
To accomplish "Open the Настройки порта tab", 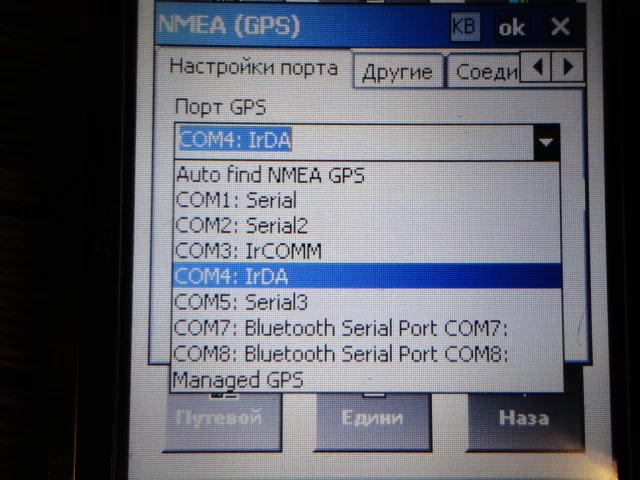I will [253, 67].
